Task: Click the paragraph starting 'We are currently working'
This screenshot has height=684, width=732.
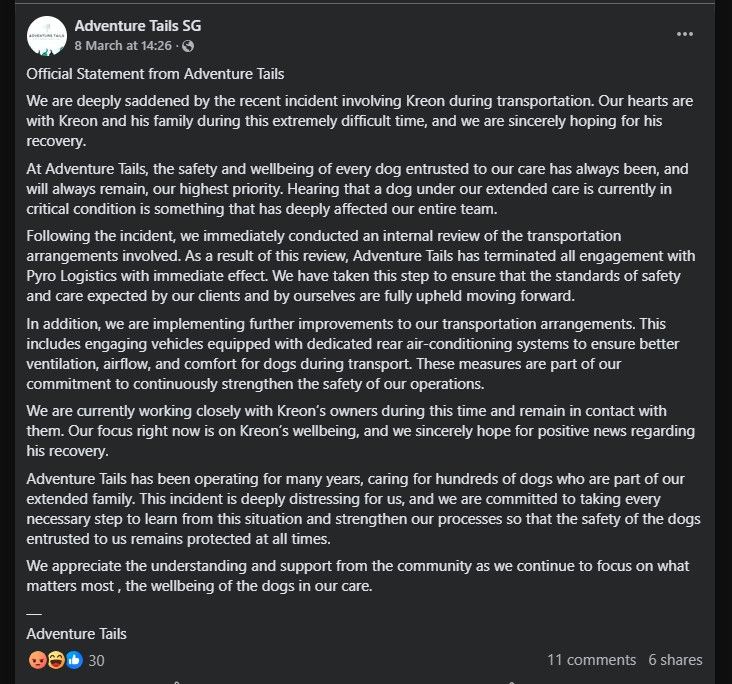Action: point(360,431)
